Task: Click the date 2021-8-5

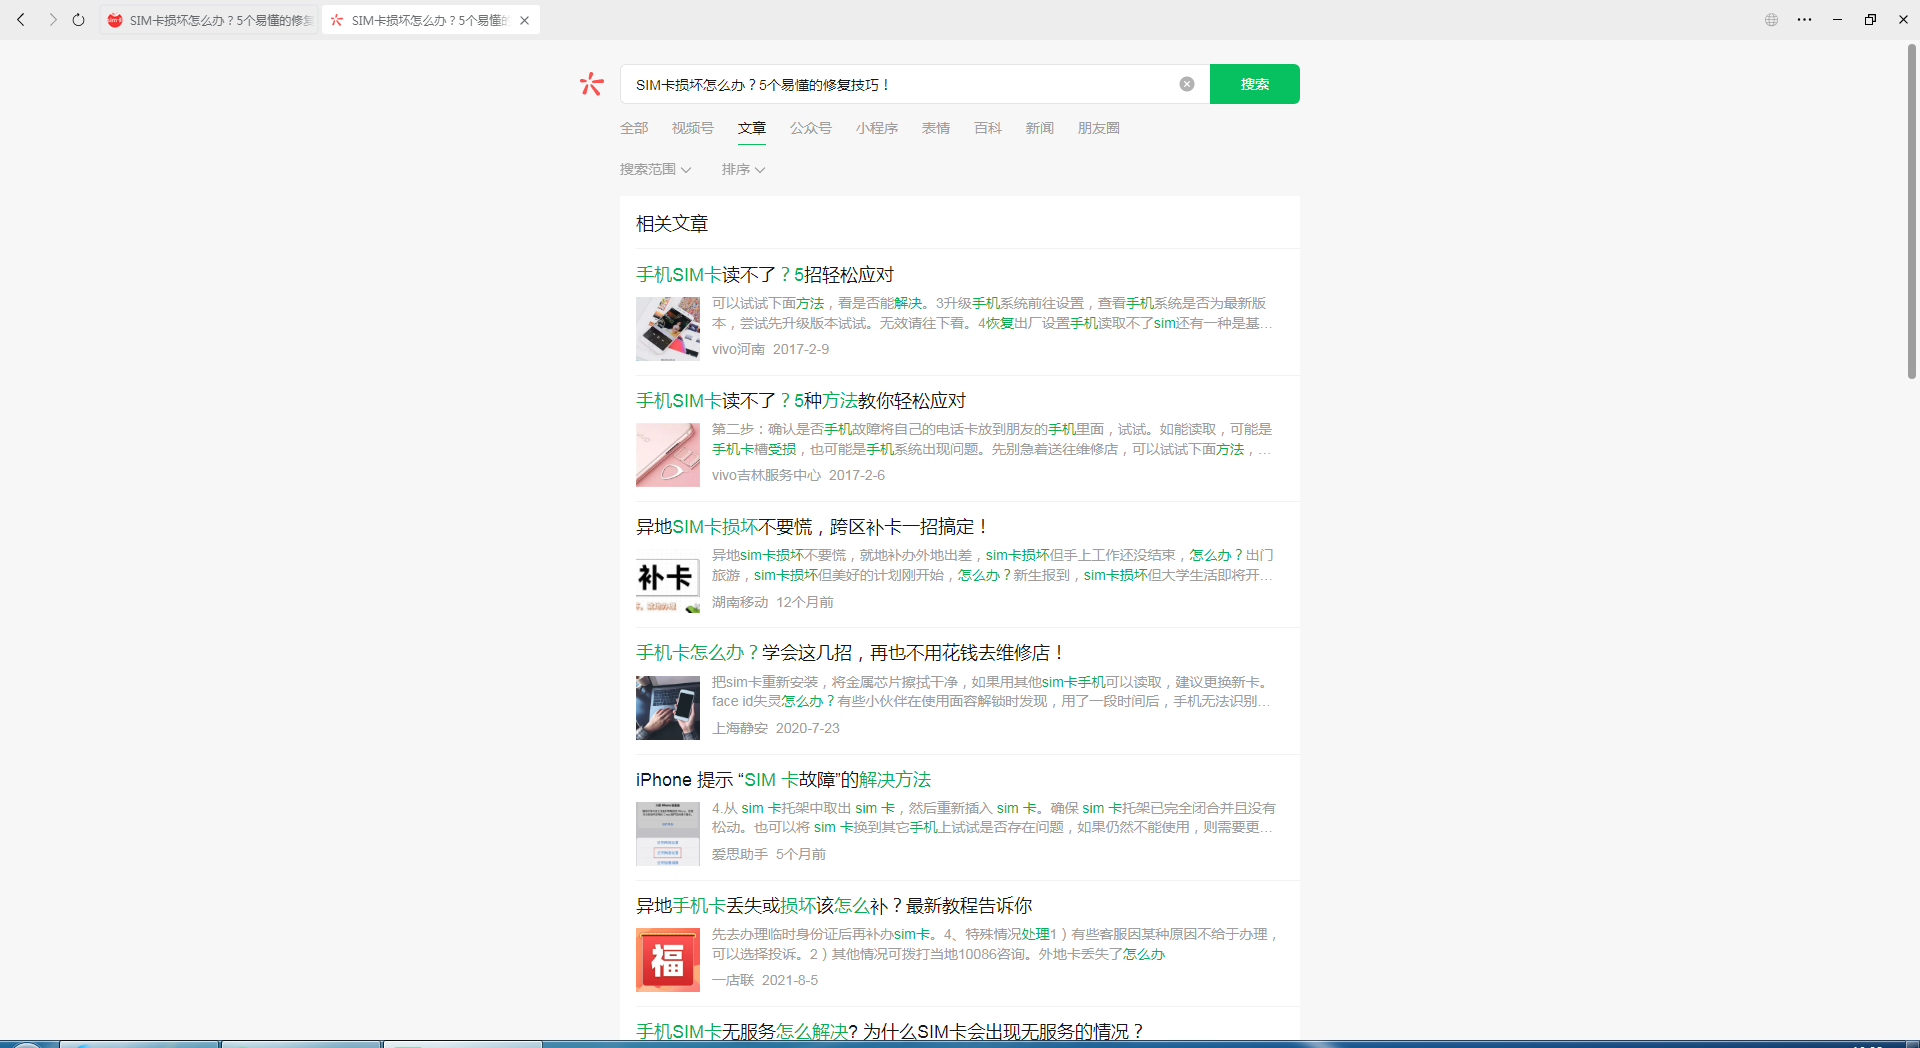Action: coord(790,980)
